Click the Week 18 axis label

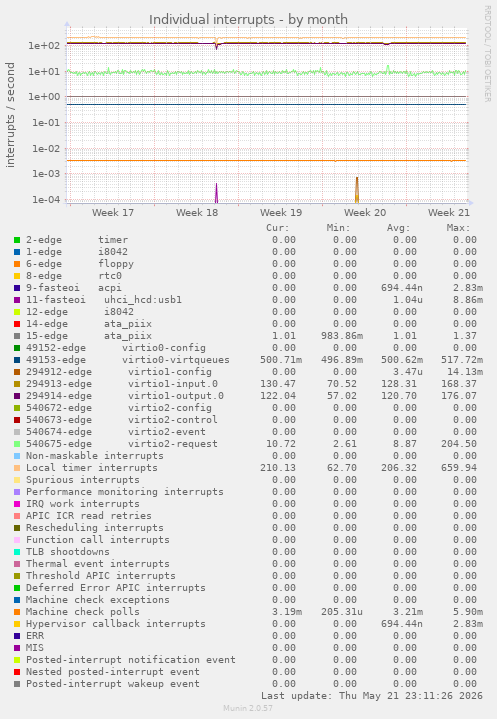coord(197,213)
